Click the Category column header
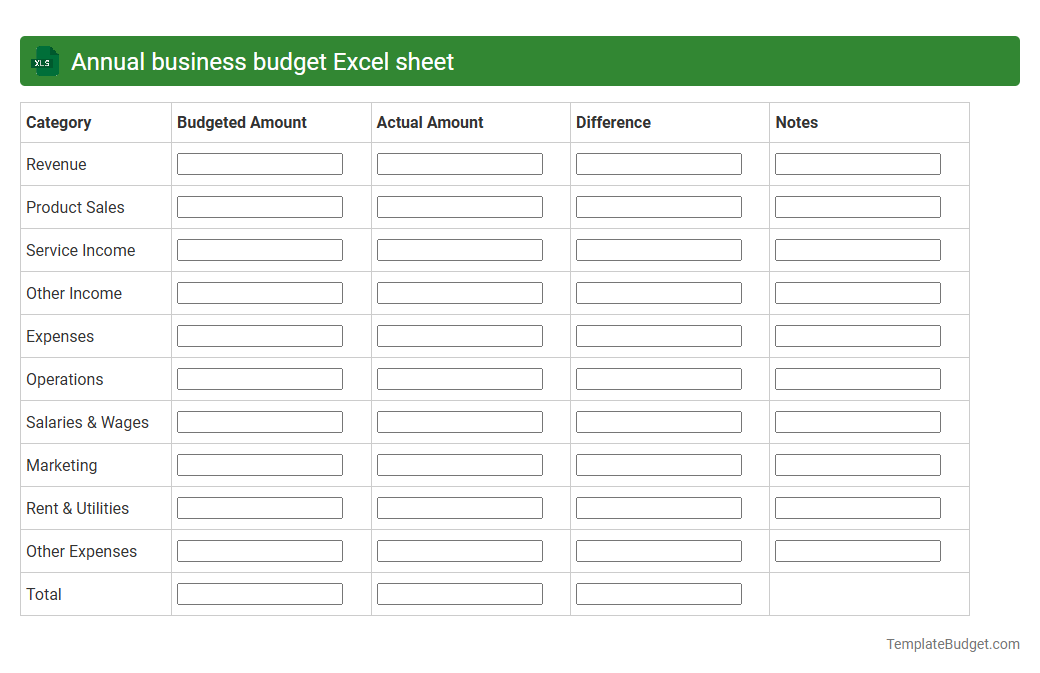The height and width of the screenshot is (673, 1040). tap(58, 122)
